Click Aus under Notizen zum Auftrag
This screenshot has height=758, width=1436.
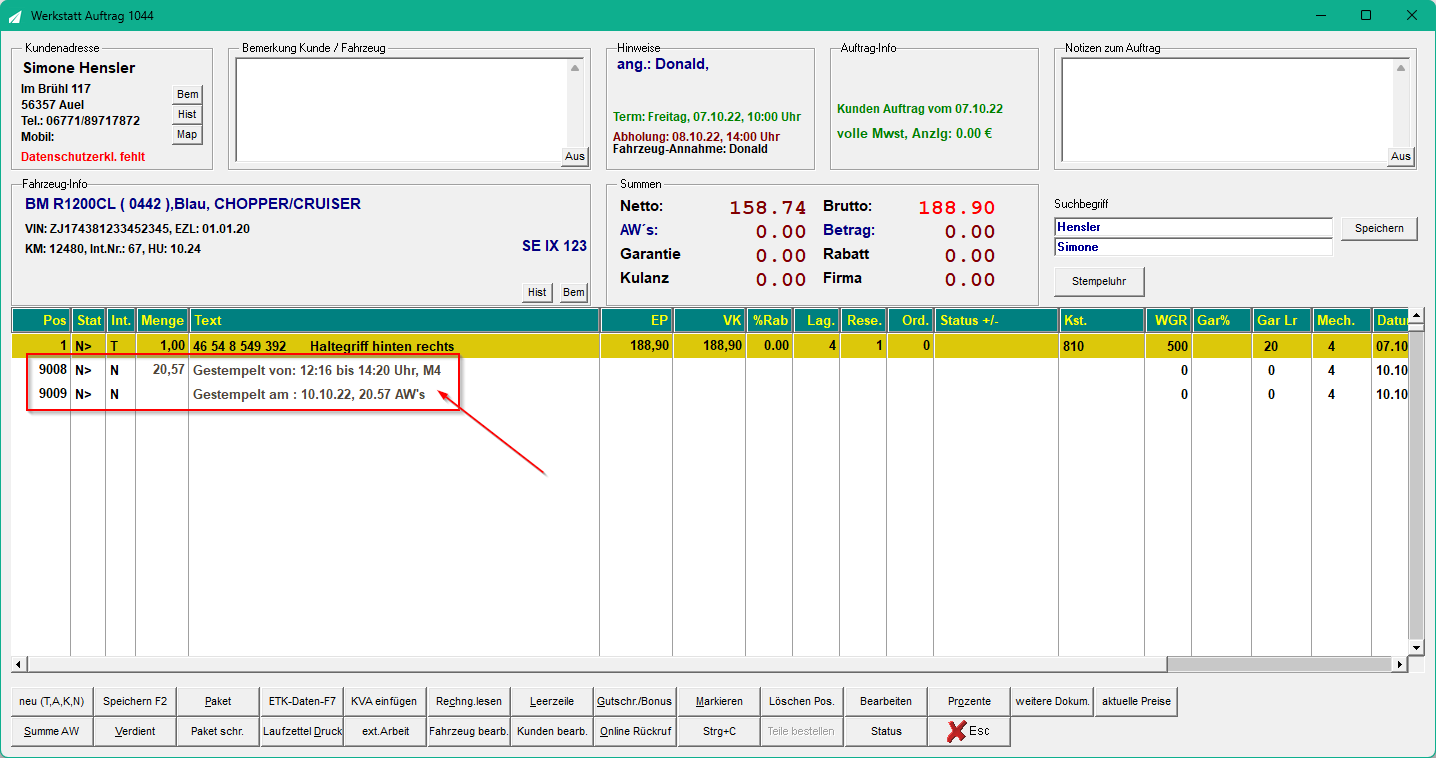click(1400, 156)
